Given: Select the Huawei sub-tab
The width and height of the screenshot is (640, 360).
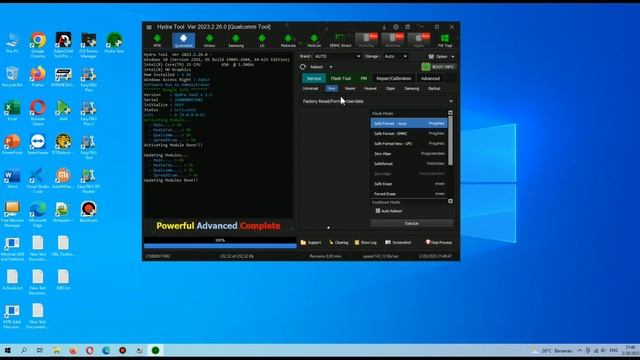Looking at the screenshot, I should 370,89.
